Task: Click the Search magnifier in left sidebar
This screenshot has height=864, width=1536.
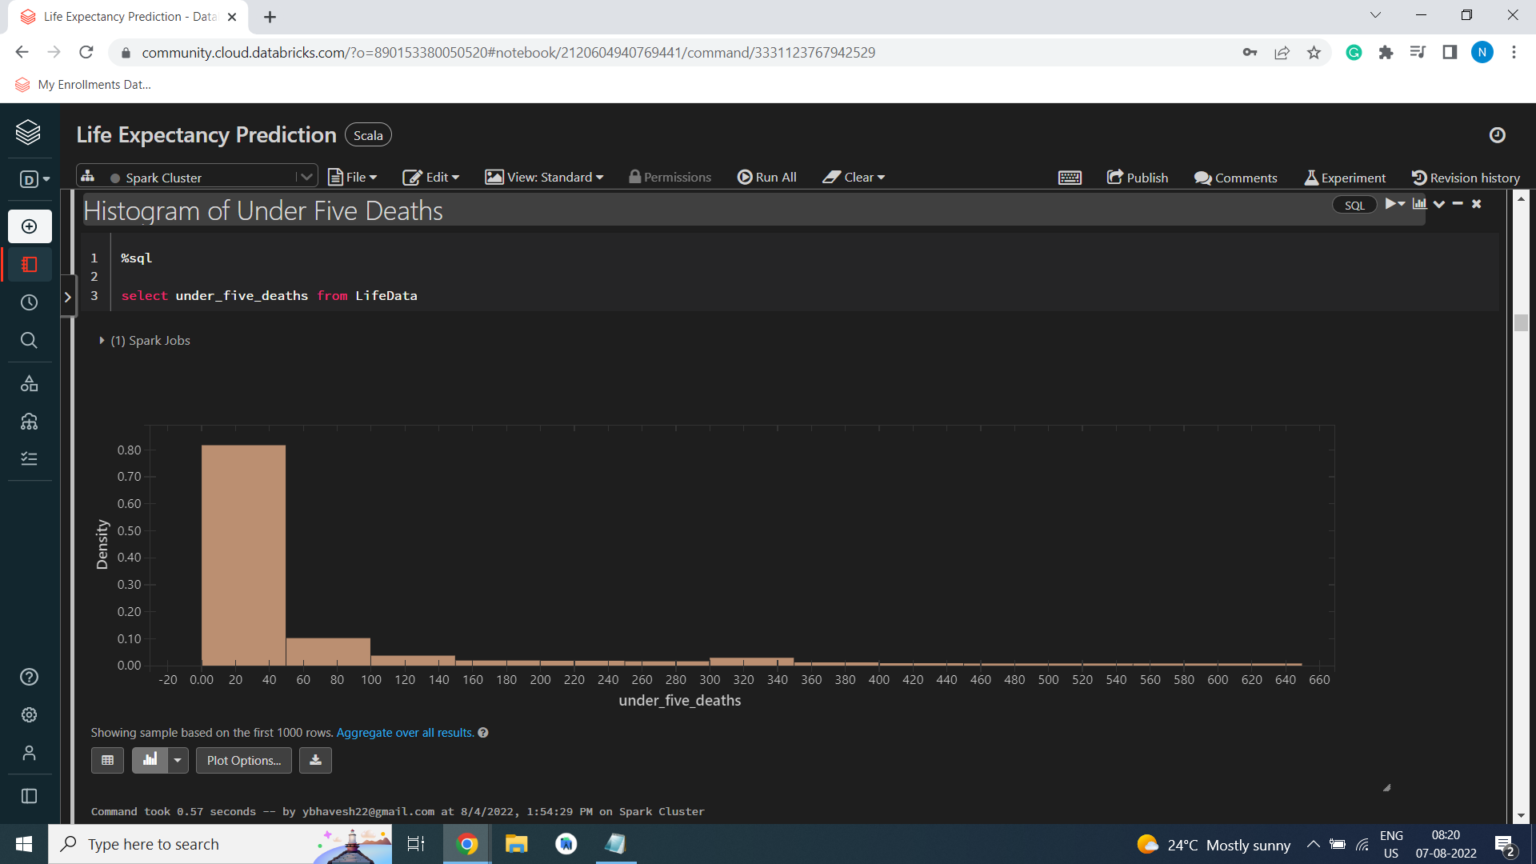Action: 29,340
